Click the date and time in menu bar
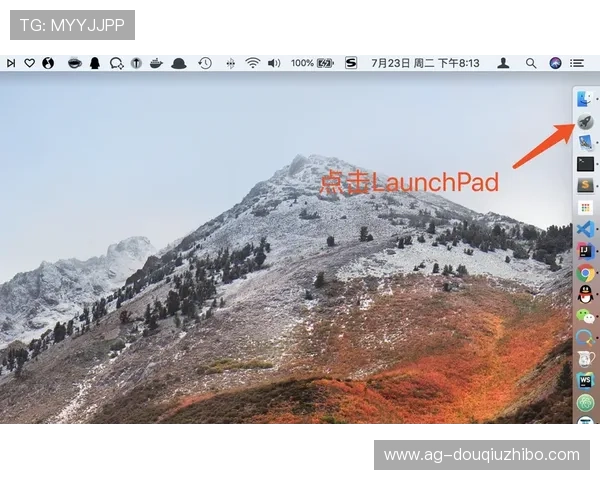Image resolution: width=600 pixels, height=480 pixels. [x=425, y=63]
